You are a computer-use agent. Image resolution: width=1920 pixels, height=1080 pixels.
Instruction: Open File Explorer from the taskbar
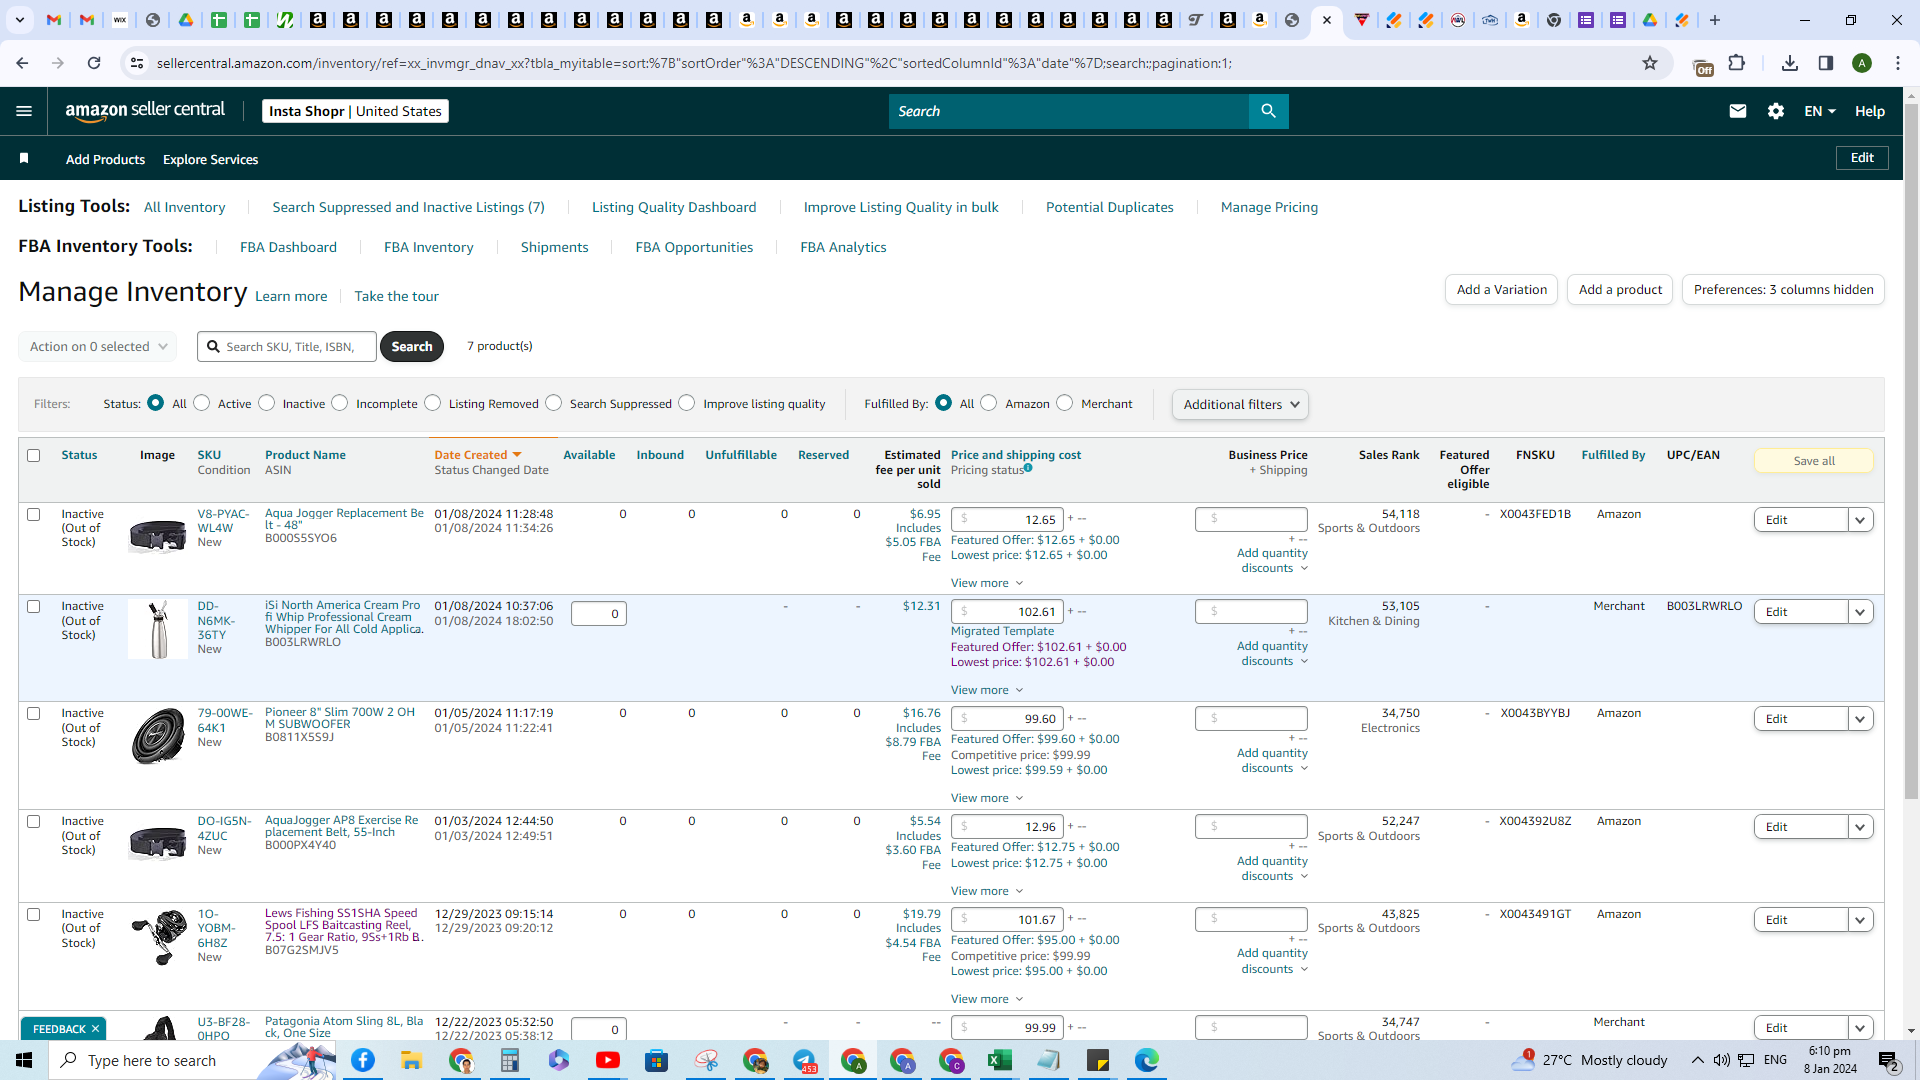pos(412,1060)
